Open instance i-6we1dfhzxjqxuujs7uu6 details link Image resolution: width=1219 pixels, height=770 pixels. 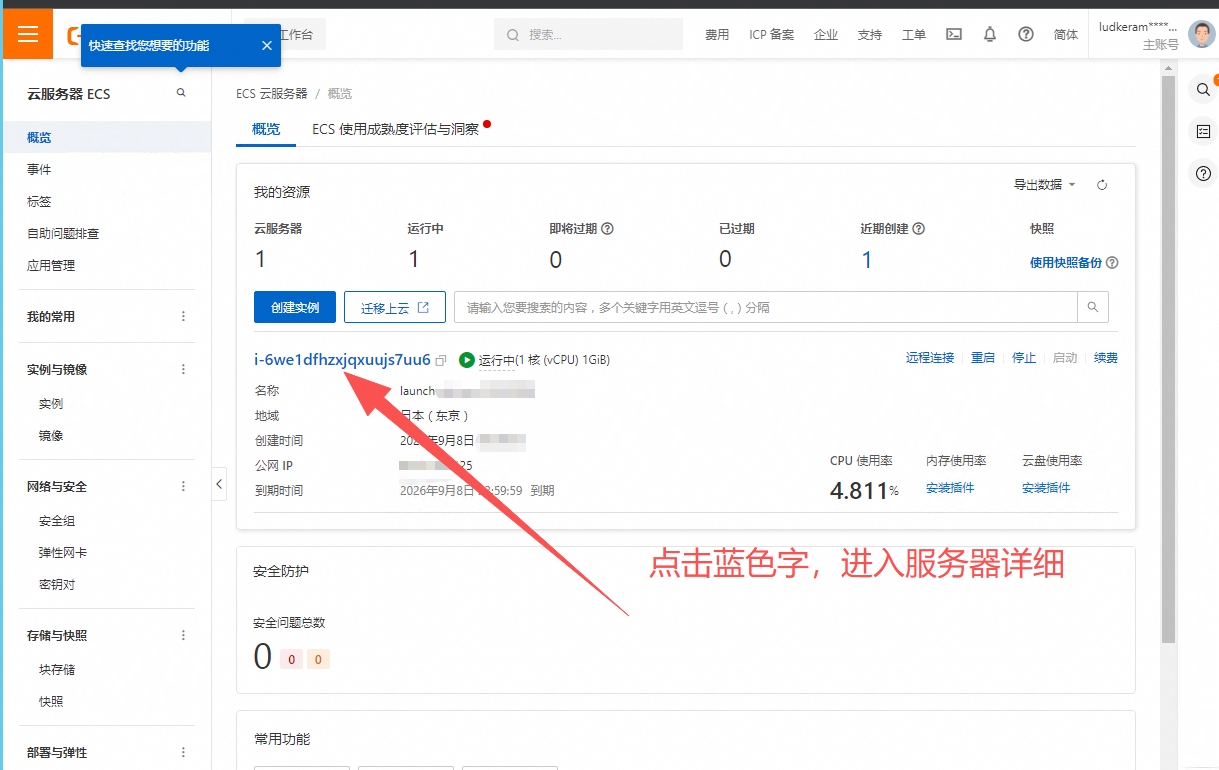[342, 360]
